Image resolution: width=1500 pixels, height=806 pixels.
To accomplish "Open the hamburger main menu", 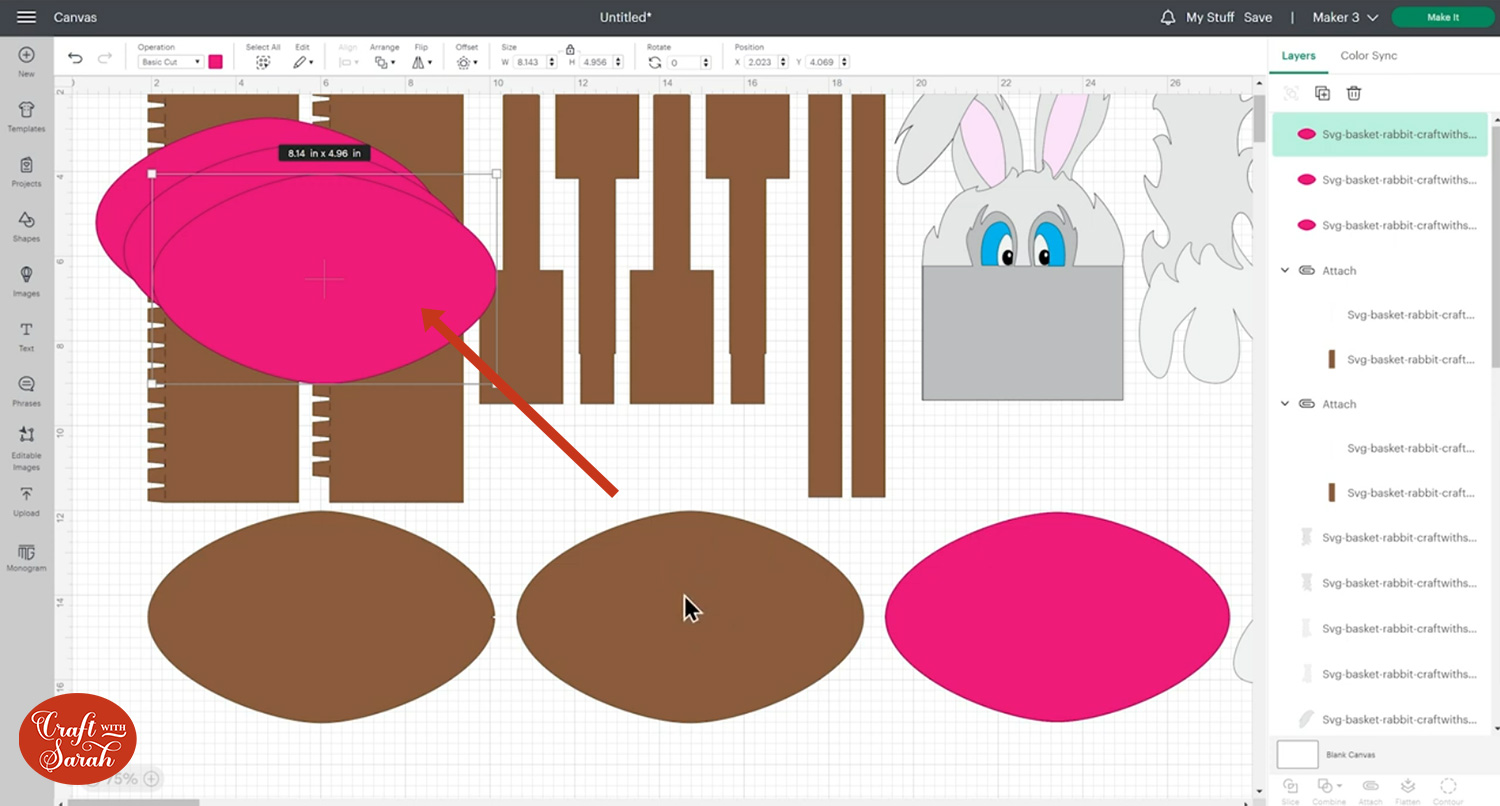I will coord(27,17).
